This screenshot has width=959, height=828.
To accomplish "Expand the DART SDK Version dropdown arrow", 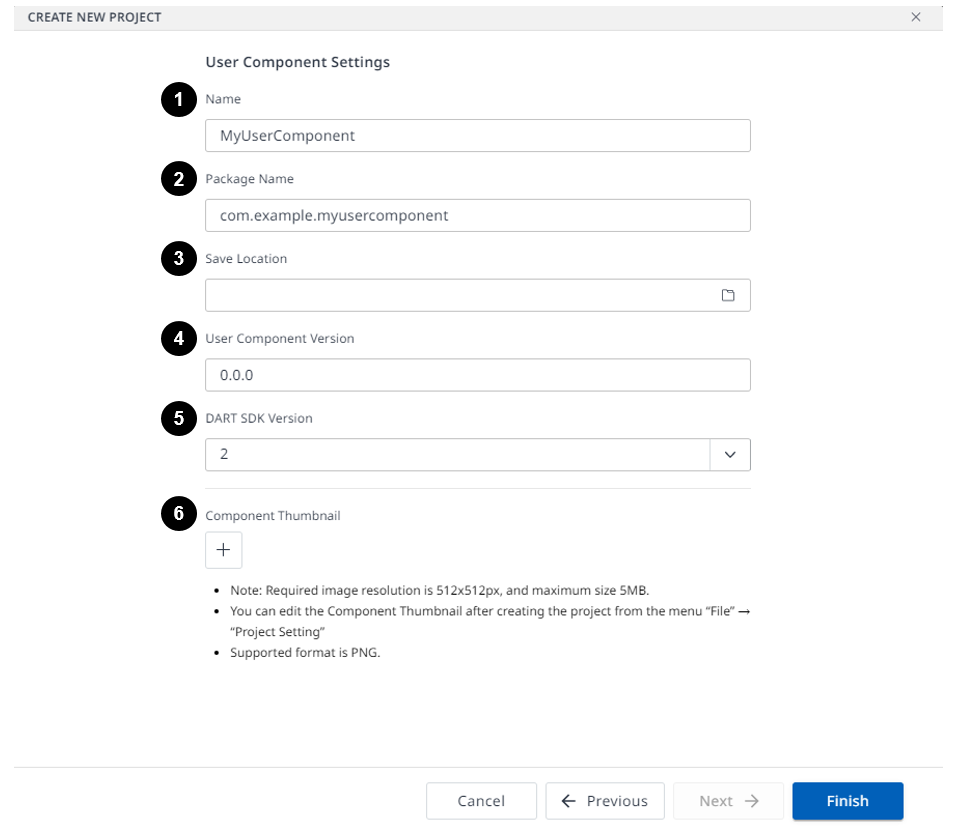I will click(730, 454).
